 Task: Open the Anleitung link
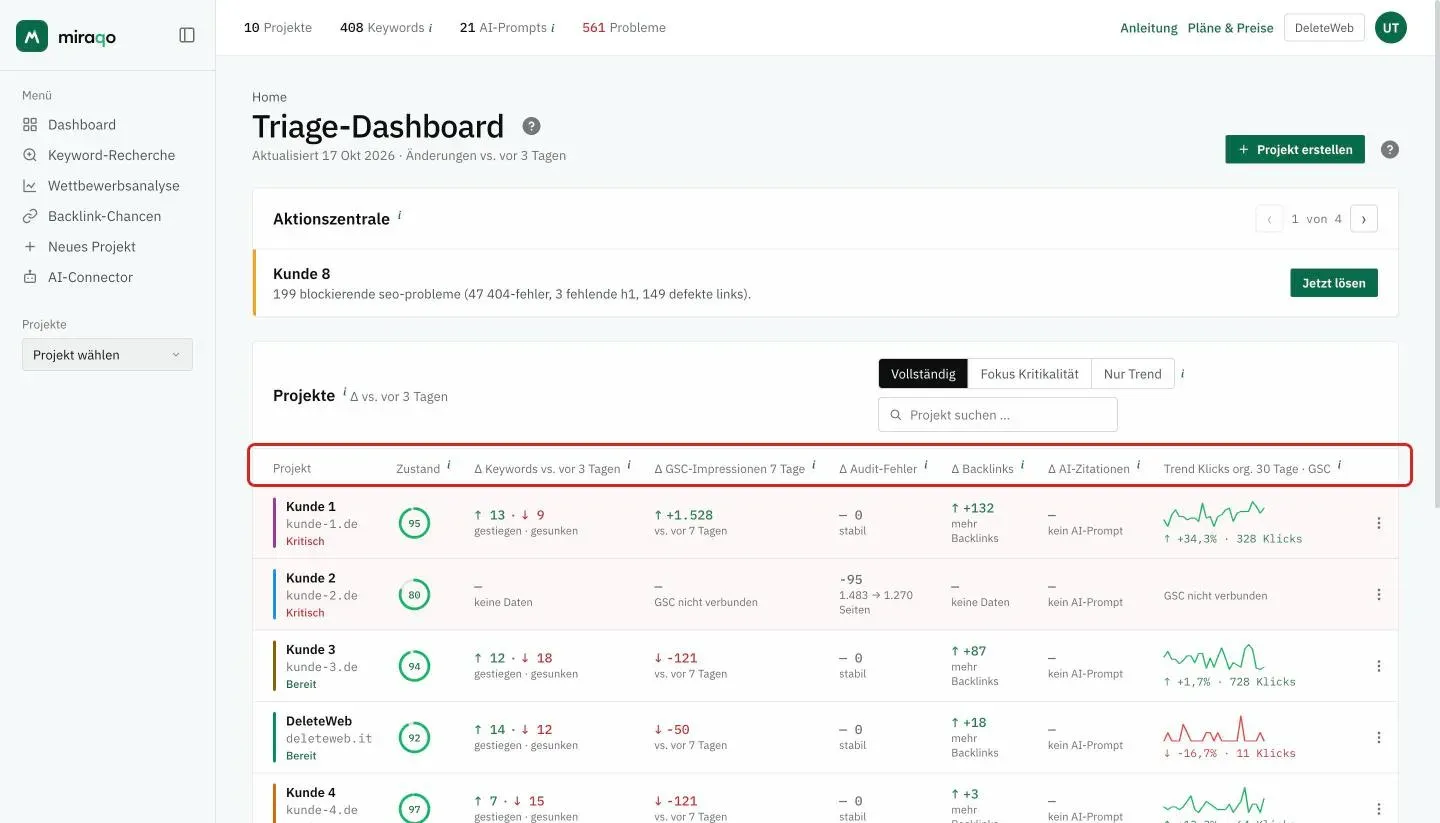pos(1149,28)
